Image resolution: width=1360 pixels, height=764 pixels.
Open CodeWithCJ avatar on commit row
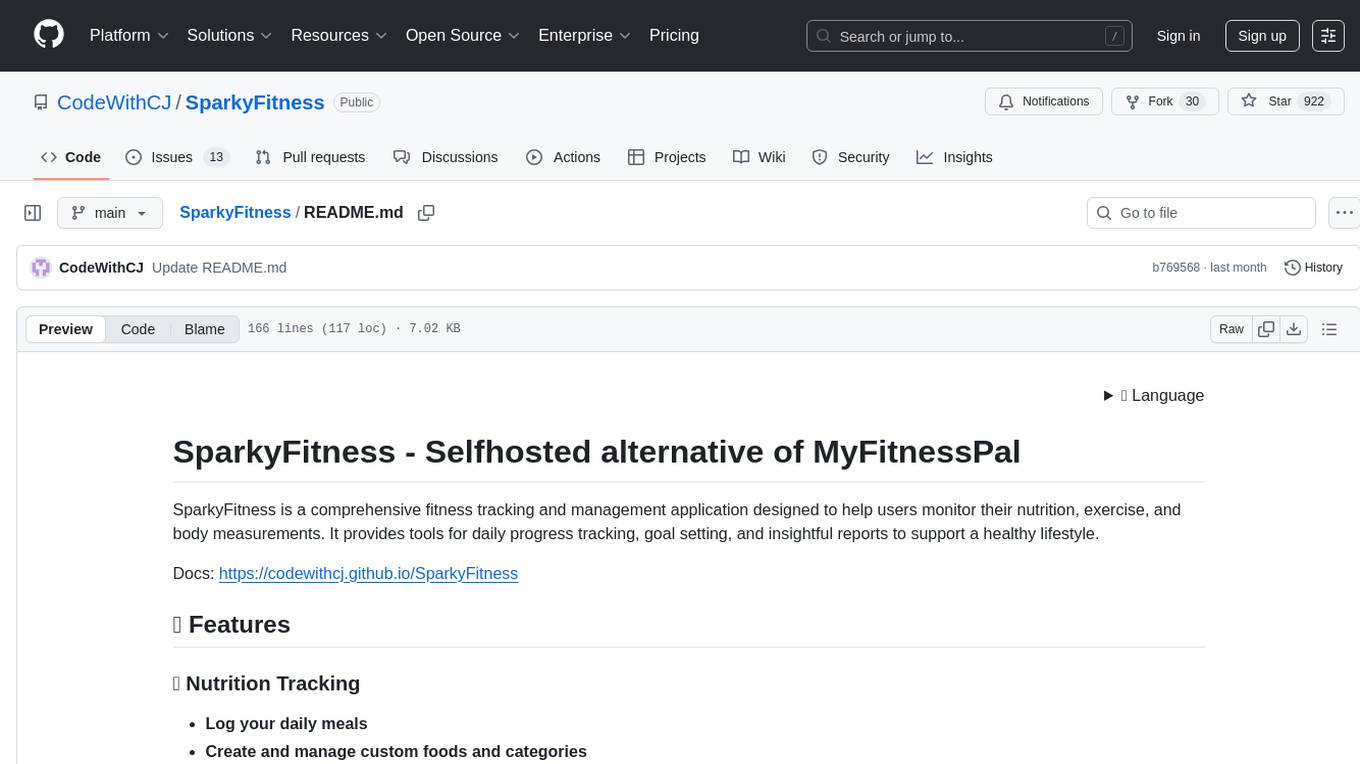tap(41, 267)
